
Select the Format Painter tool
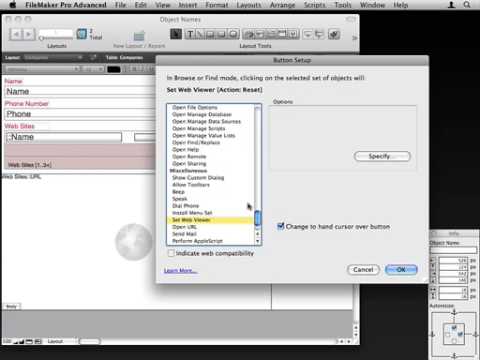[x=334, y=34]
